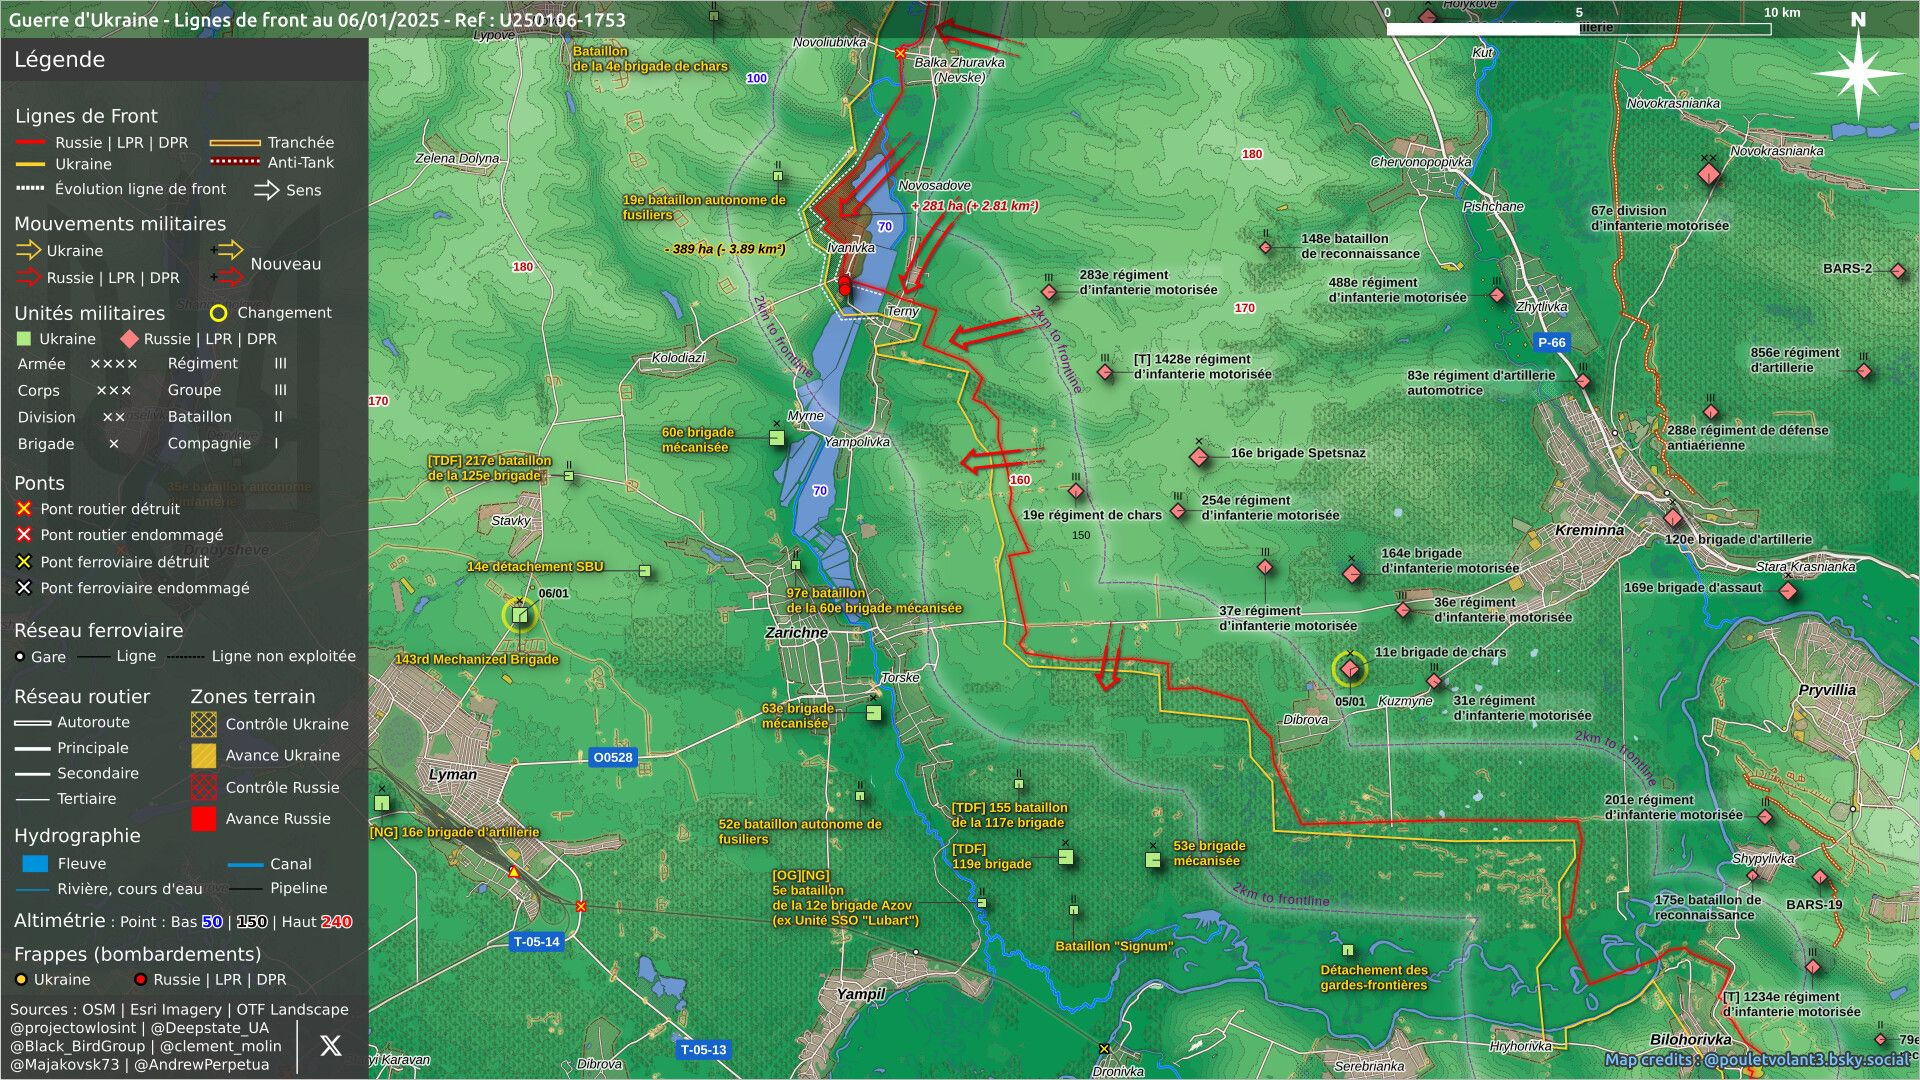Click the Yampil town label
Image resolution: width=1920 pixels, height=1080 pixels.
coord(860,994)
